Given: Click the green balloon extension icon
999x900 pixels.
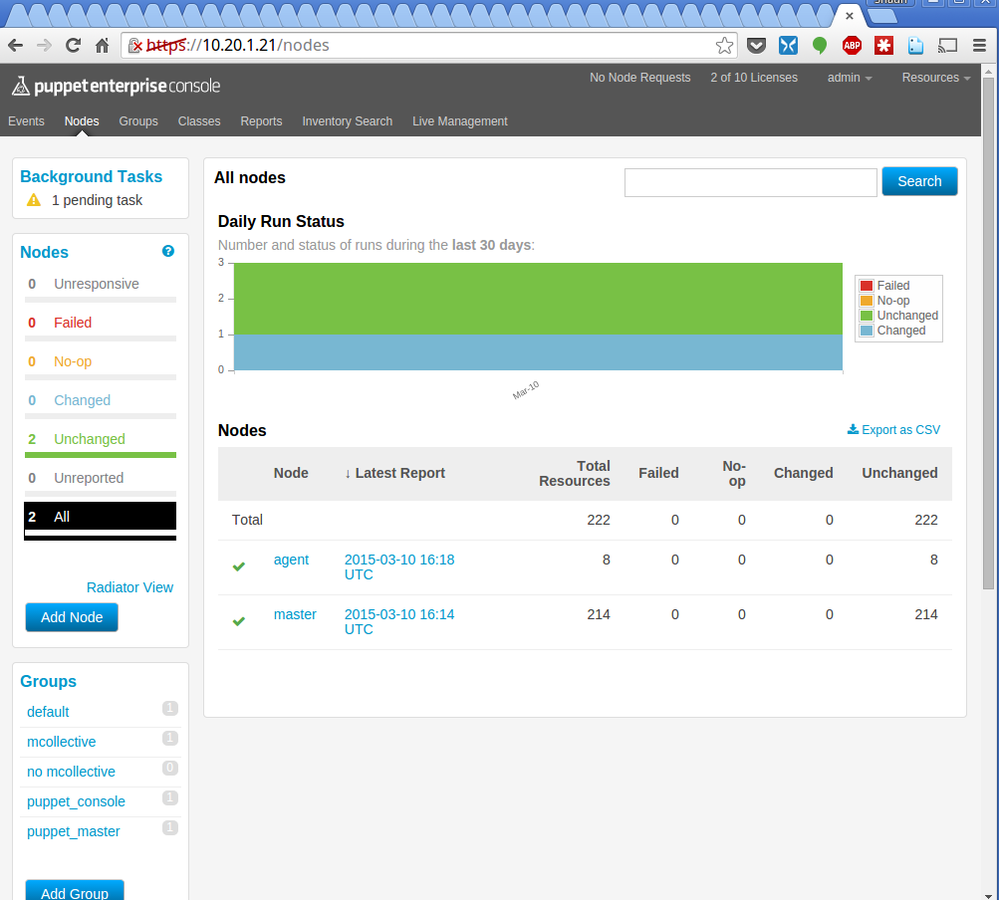Looking at the screenshot, I should (x=820, y=45).
